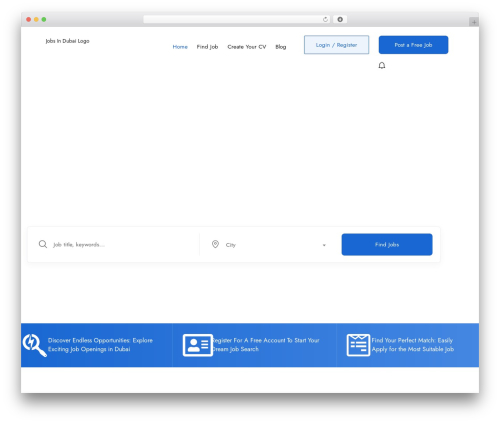Reload page using browser refresh icon
Viewport: 500px width, 423px height.
[325, 19]
